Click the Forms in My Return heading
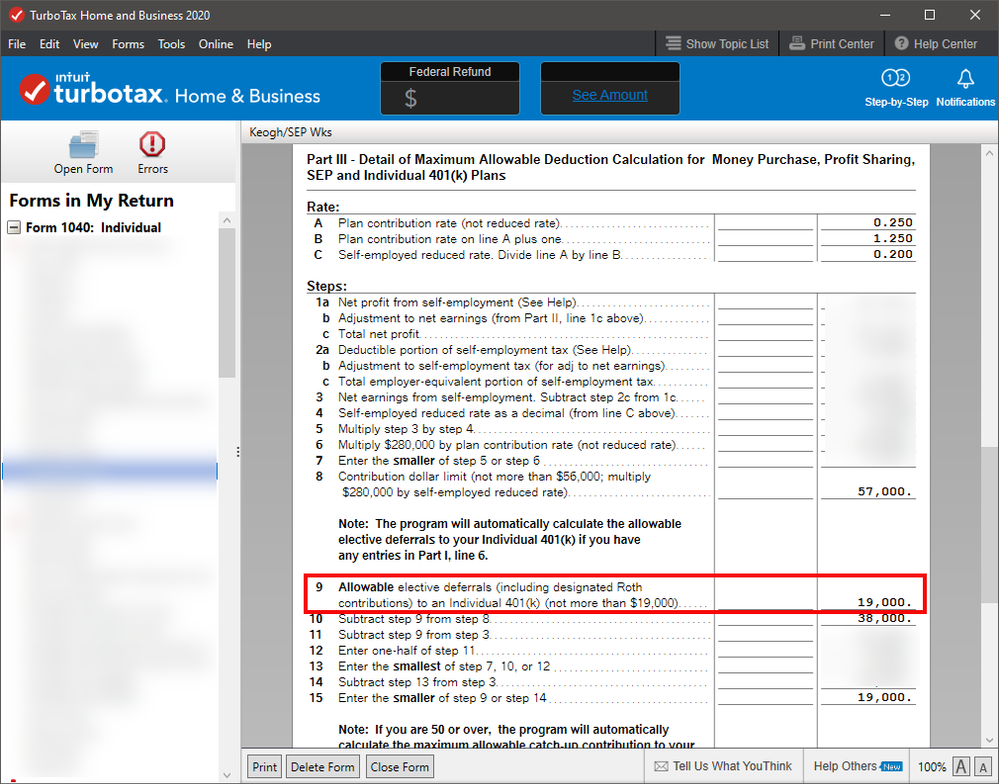This screenshot has width=999, height=784. [x=91, y=201]
